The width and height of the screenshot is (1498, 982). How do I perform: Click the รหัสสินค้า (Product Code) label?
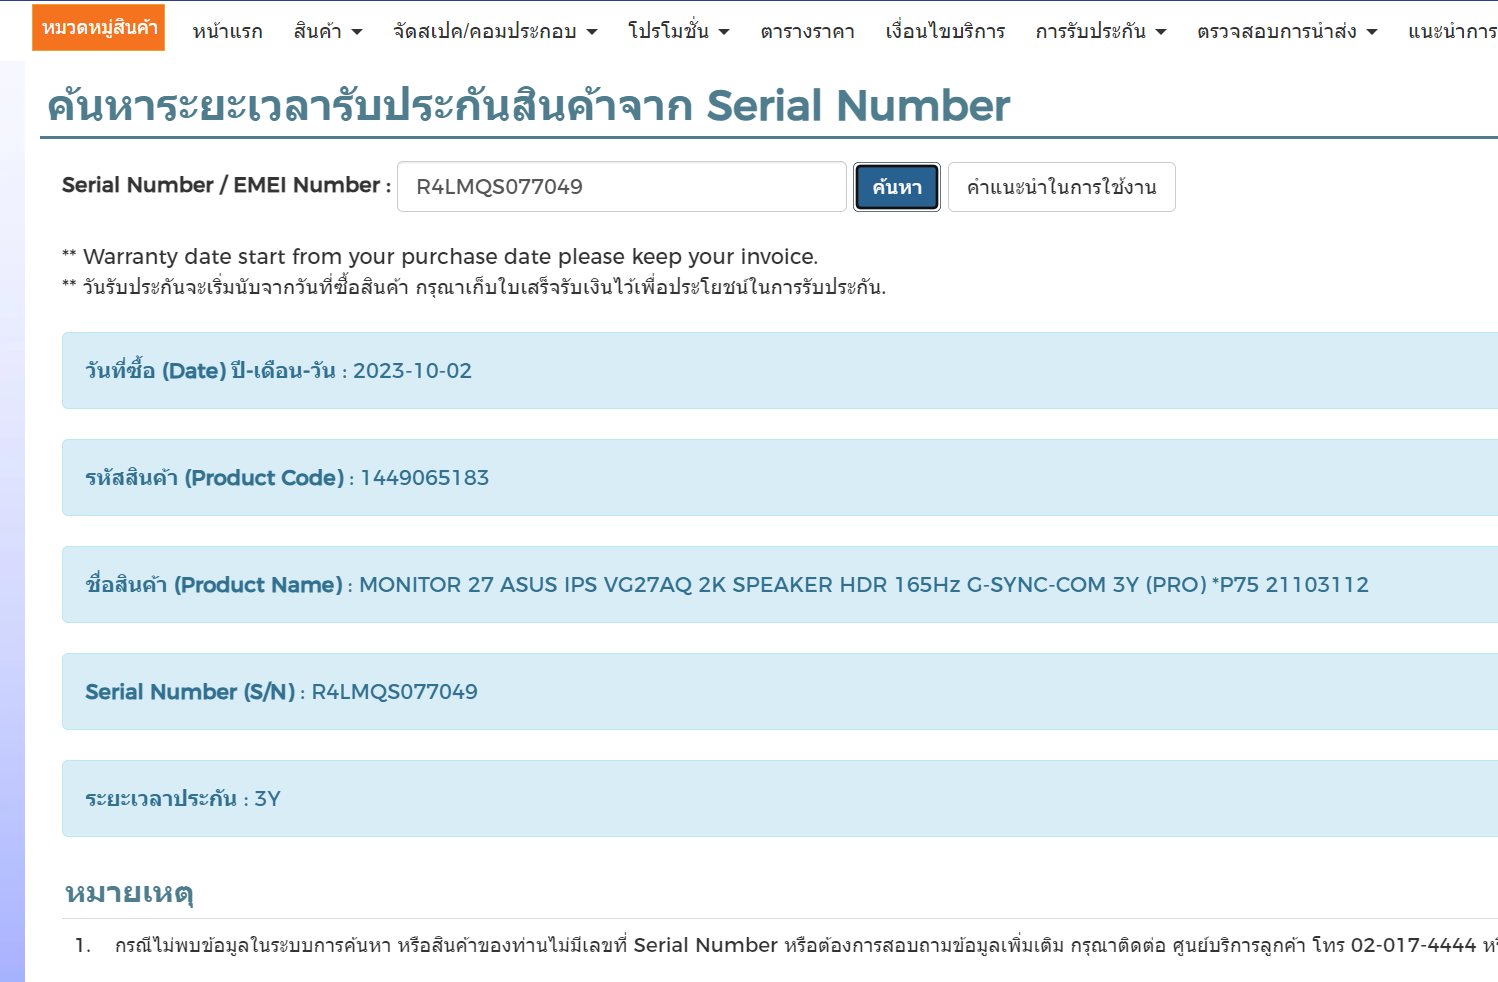pos(215,478)
